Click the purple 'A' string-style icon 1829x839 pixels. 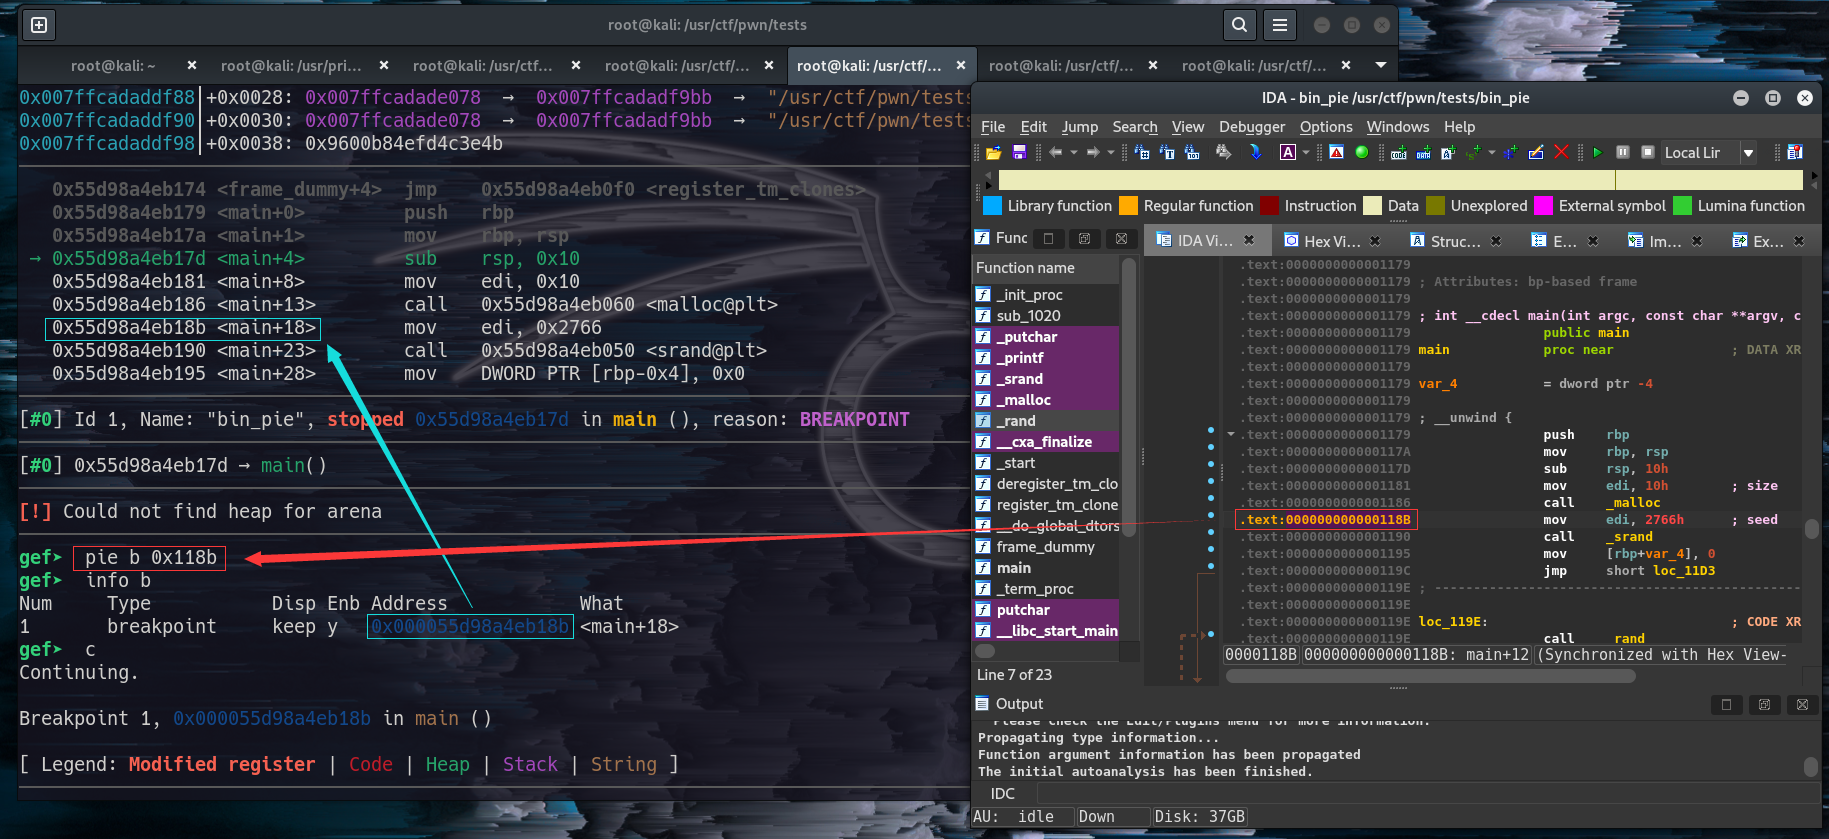pos(1288,152)
